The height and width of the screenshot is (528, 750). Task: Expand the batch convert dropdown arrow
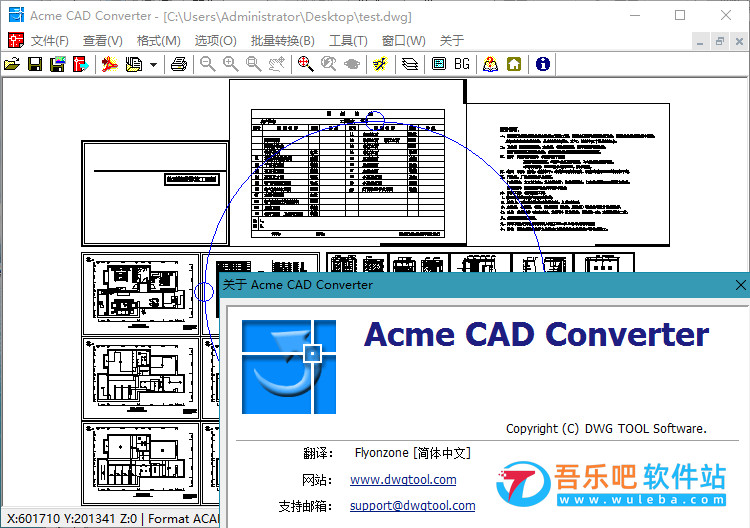154,64
